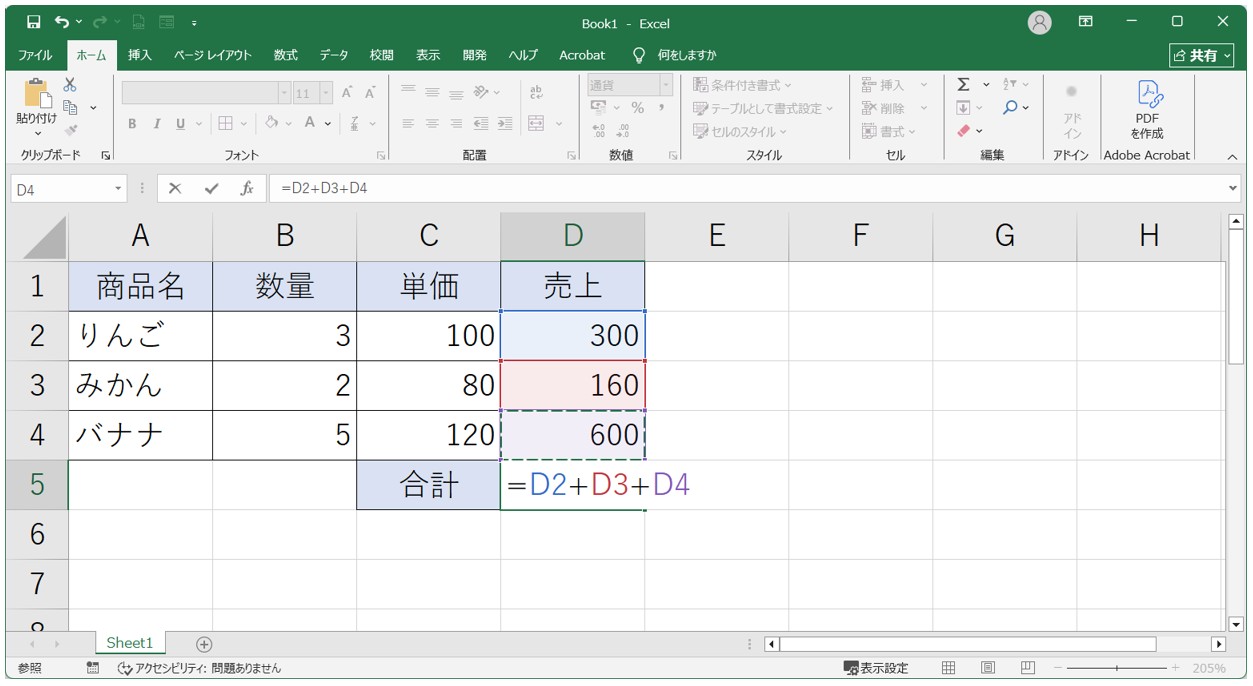Switch to Page Layout view in the status bar
The width and height of the screenshot is (1253, 686).
(x=988, y=668)
